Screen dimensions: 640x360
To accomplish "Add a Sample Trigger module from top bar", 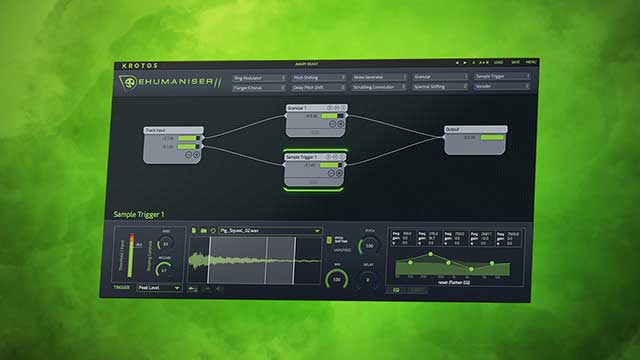I will 502,76.
